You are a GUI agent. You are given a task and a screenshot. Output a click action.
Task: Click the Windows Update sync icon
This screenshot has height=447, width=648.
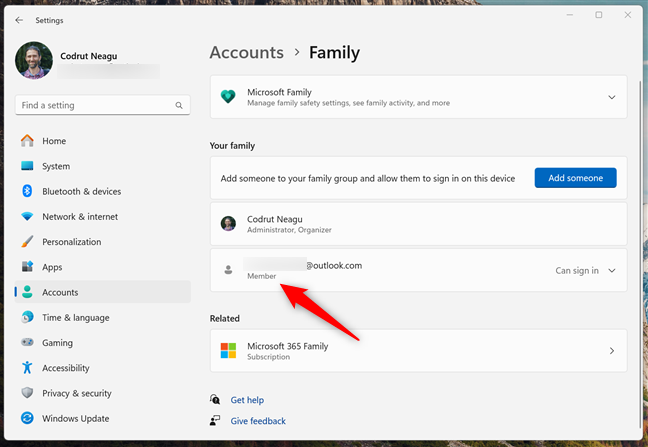27,418
